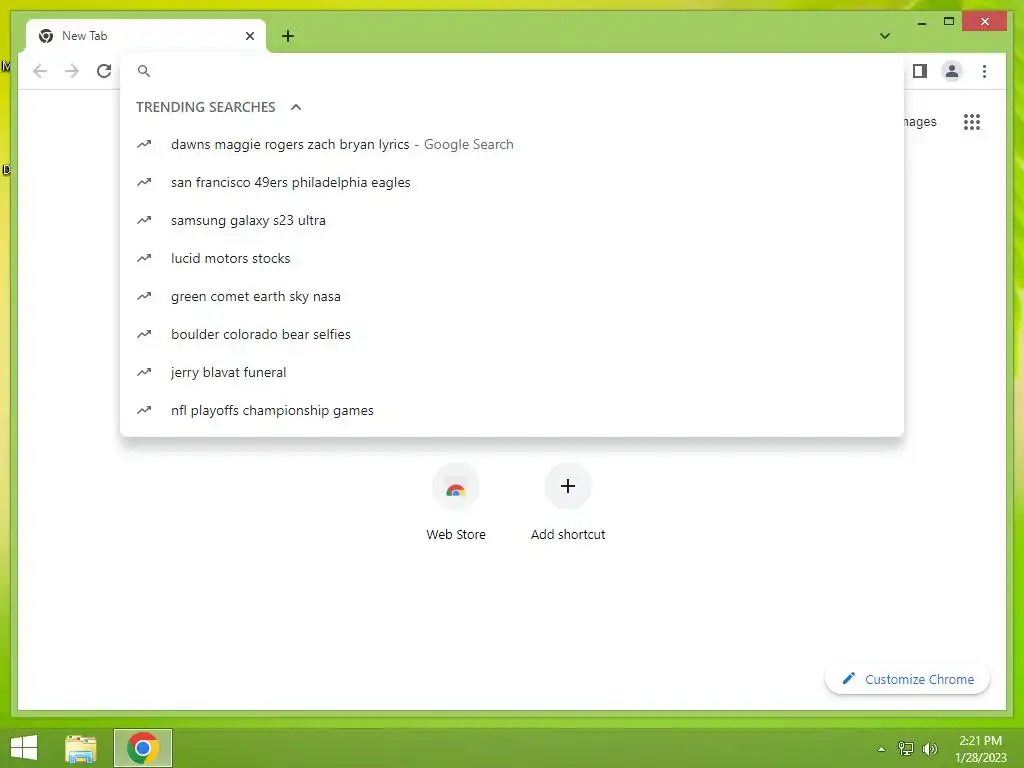This screenshot has height=768, width=1024.
Task: Click the search magnifier icon in the omnibox
Action: point(144,71)
